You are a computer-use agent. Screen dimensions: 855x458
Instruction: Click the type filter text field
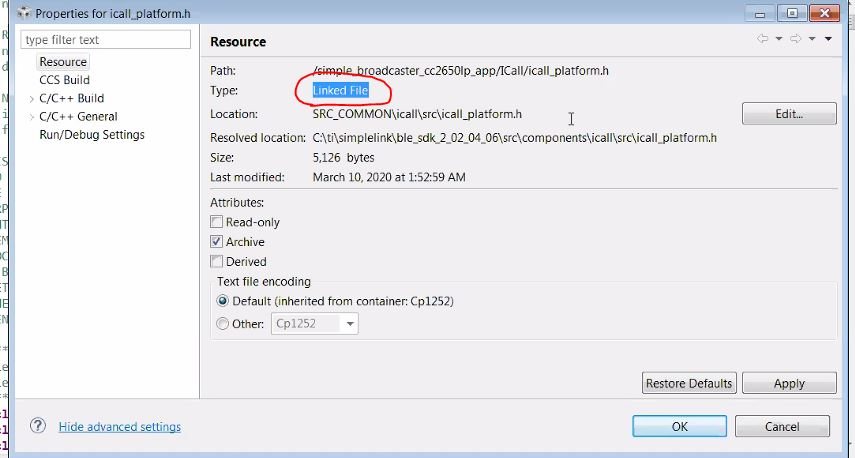click(x=105, y=40)
